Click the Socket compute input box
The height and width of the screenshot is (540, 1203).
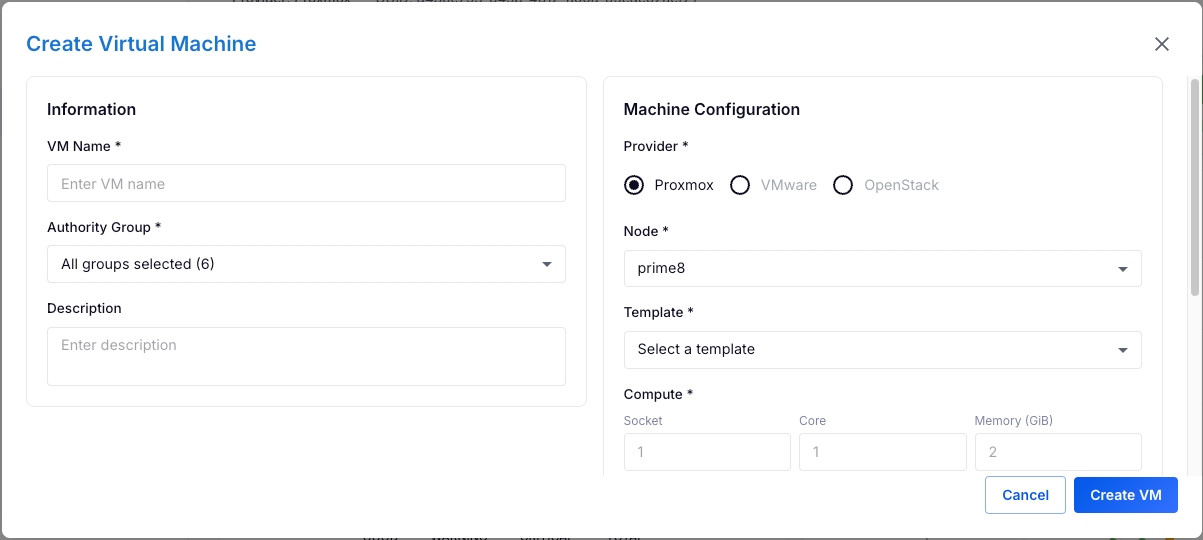click(707, 452)
